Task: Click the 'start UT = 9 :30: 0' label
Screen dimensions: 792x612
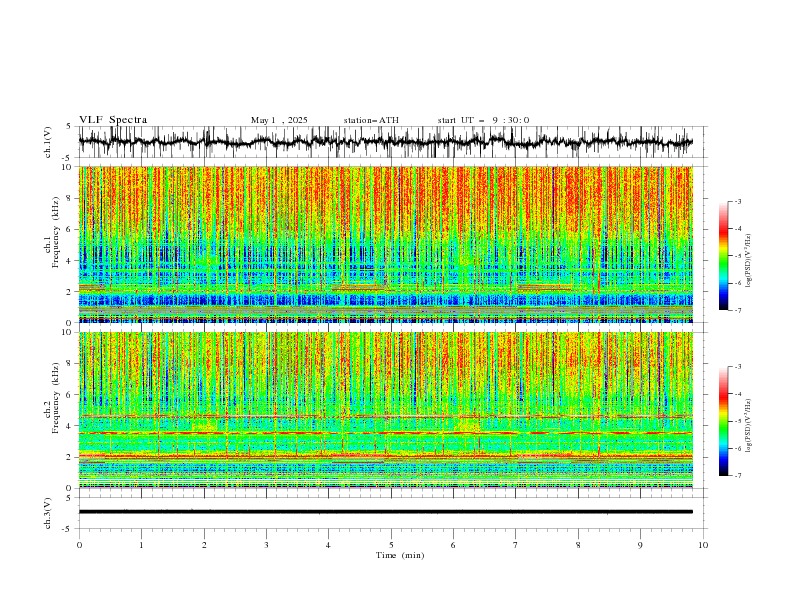Action: click(x=483, y=120)
